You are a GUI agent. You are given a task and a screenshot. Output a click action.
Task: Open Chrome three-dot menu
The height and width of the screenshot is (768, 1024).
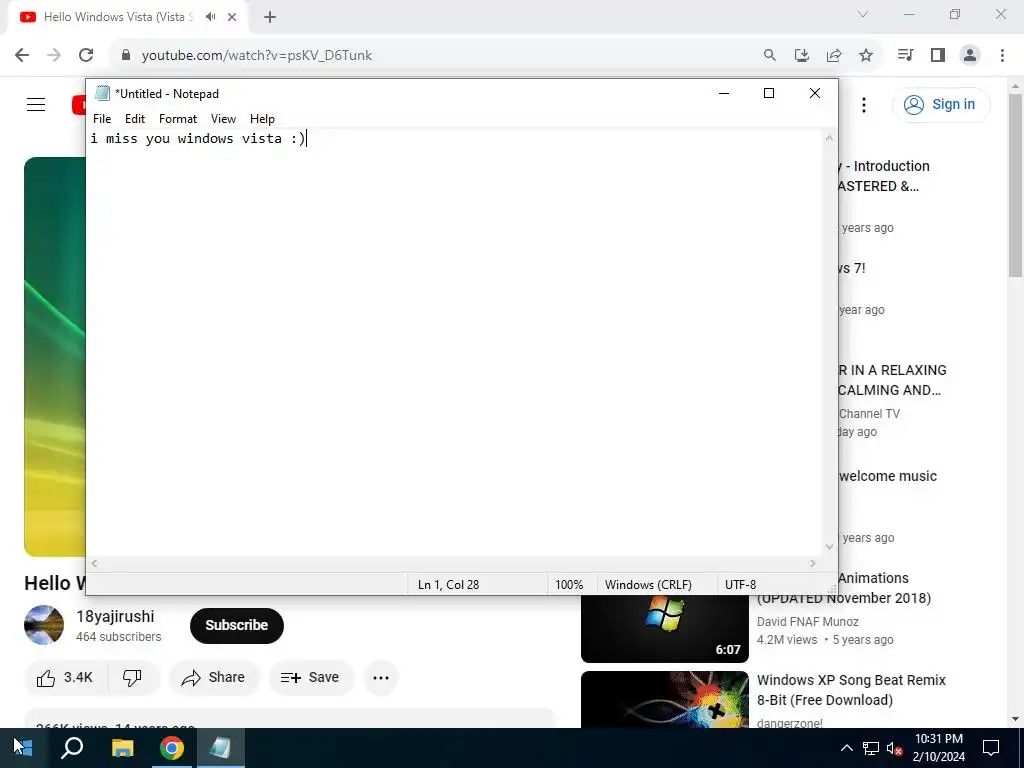(1002, 56)
